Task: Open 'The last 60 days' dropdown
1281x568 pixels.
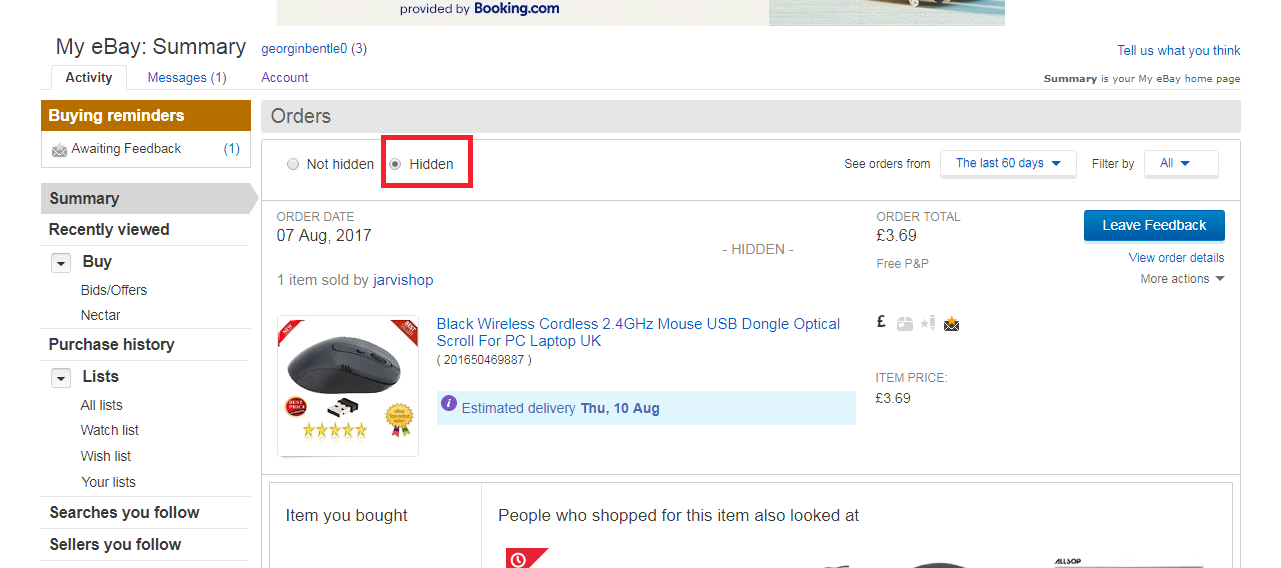Action: pyautogui.click(x=1007, y=164)
